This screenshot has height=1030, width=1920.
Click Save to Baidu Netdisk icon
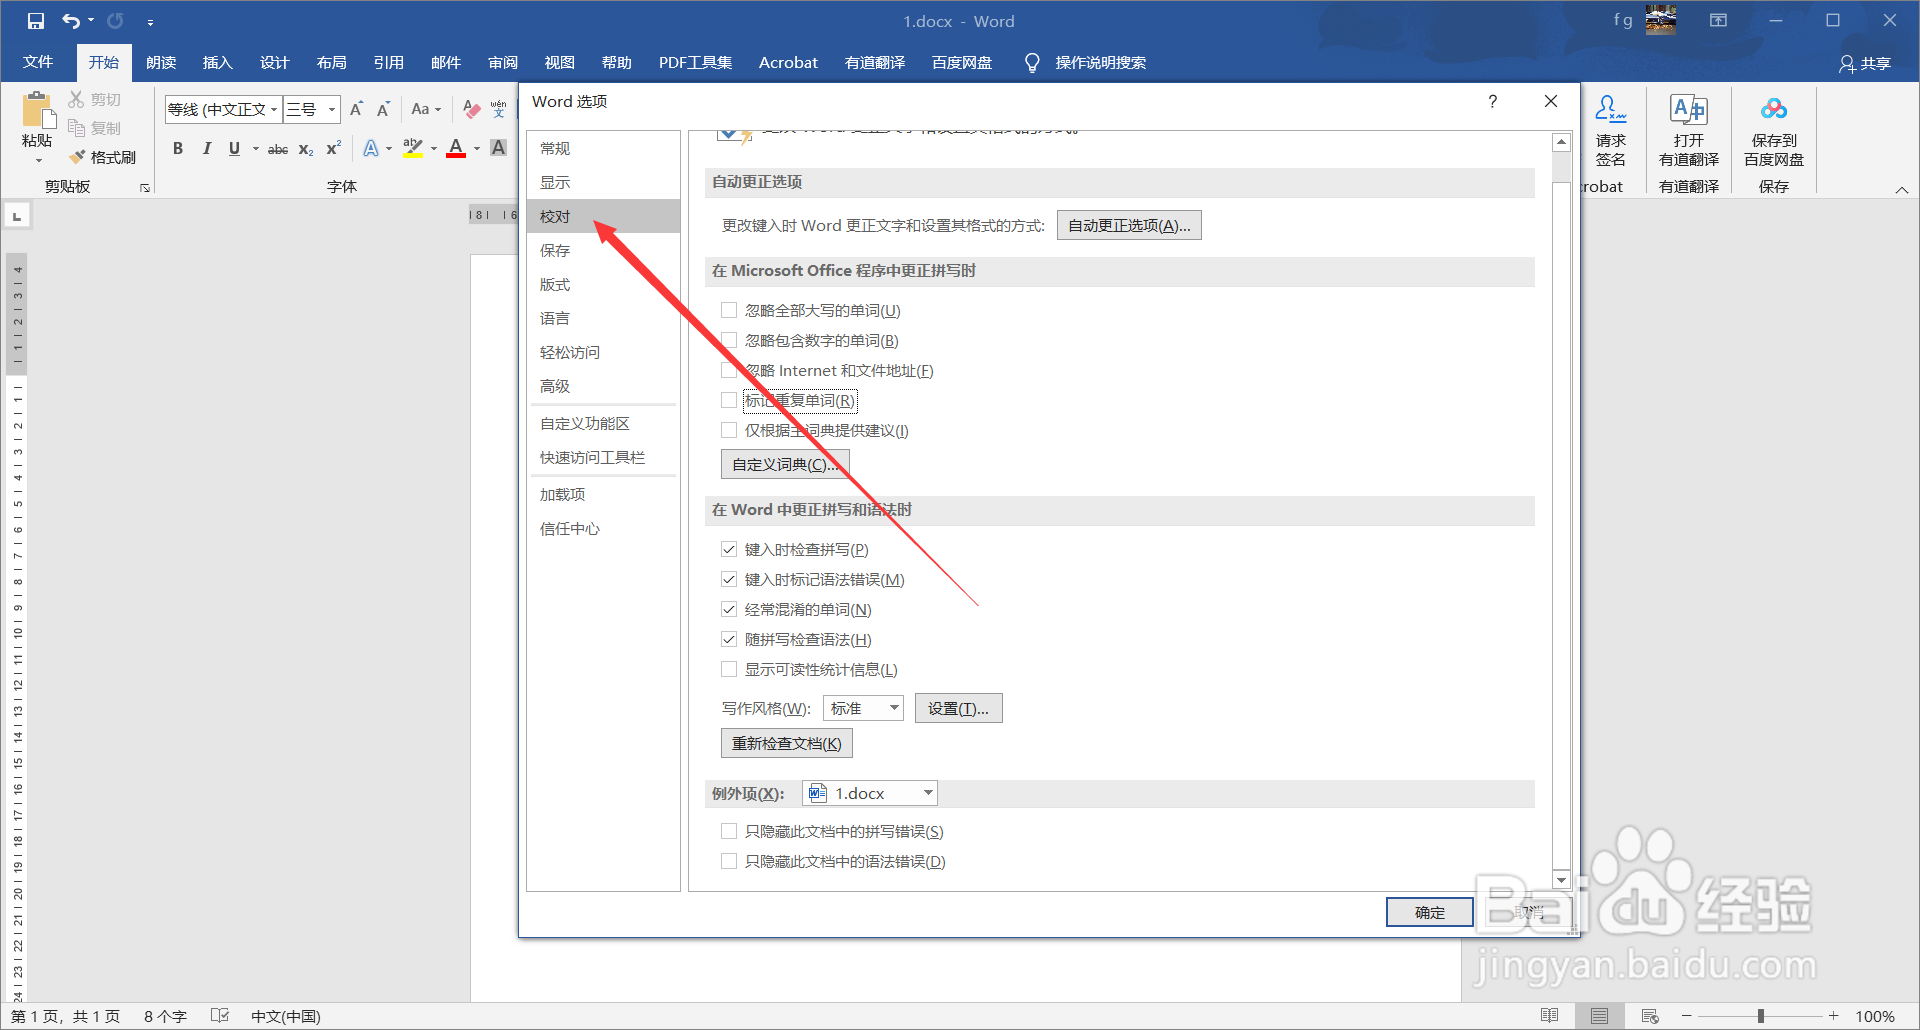coord(1774,110)
